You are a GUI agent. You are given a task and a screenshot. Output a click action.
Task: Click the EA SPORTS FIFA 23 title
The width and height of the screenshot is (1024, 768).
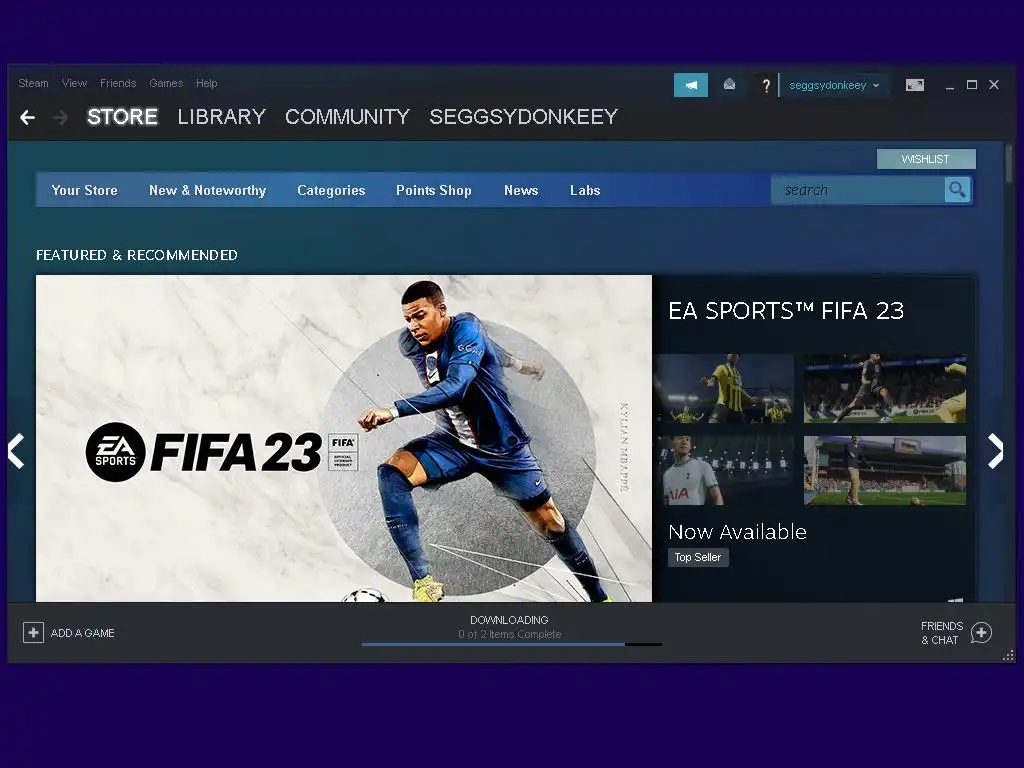[786, 311]
